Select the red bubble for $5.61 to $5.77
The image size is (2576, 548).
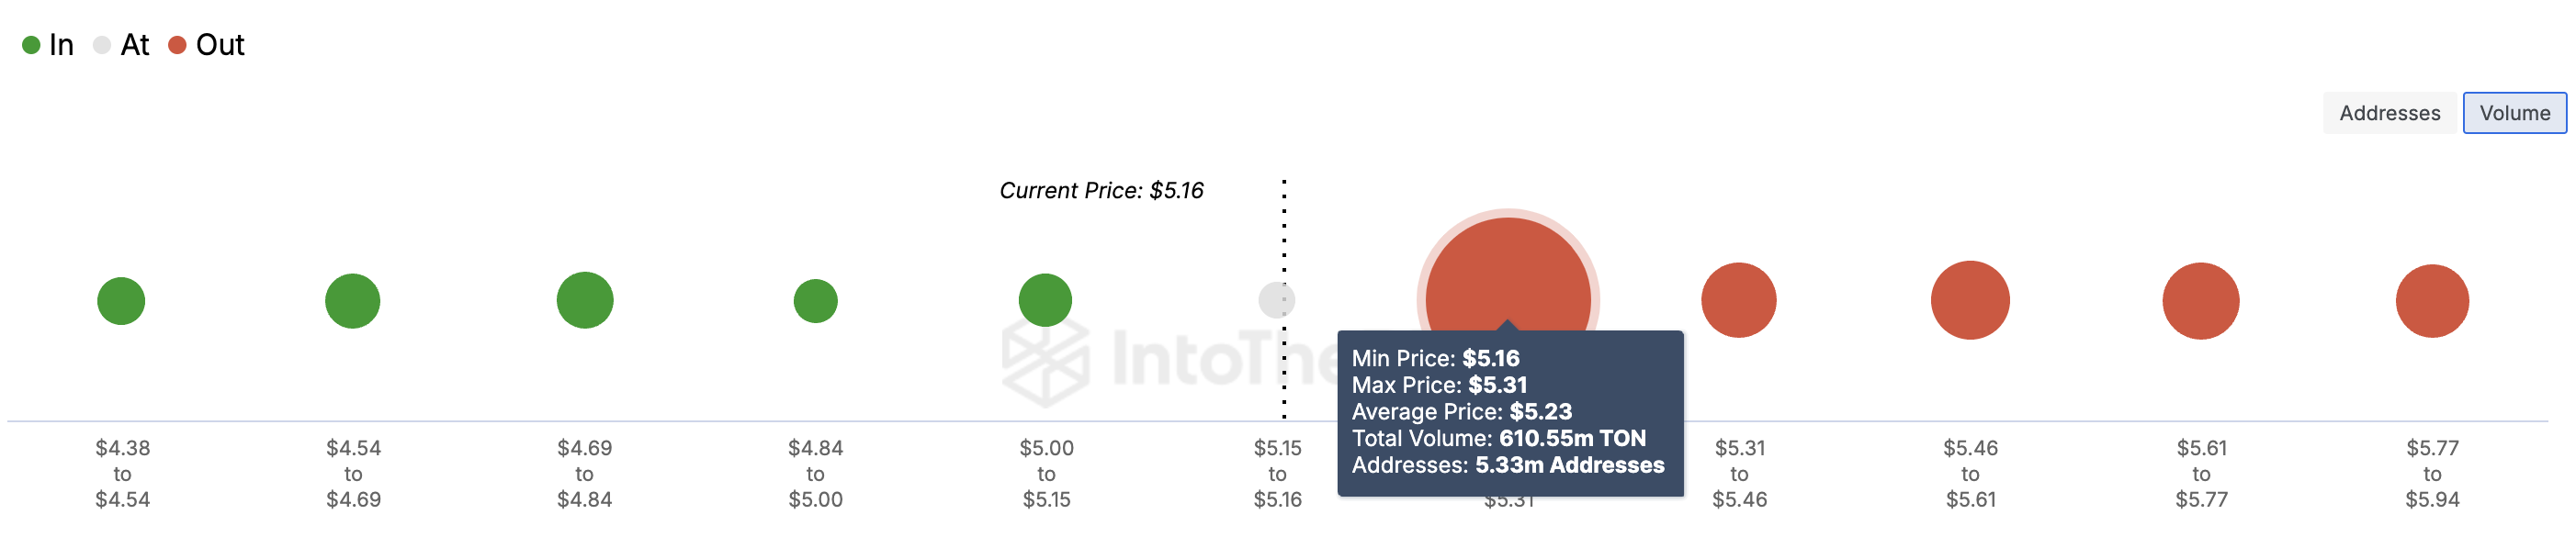2201,301
